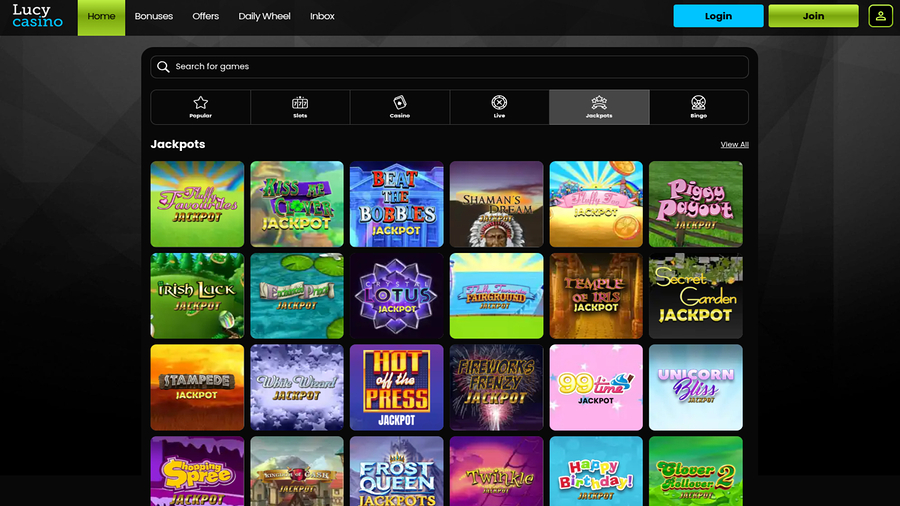Go to the Home menu item
Image resolution: width=900 pixels, height=506 pixels.
pos(101,17)
